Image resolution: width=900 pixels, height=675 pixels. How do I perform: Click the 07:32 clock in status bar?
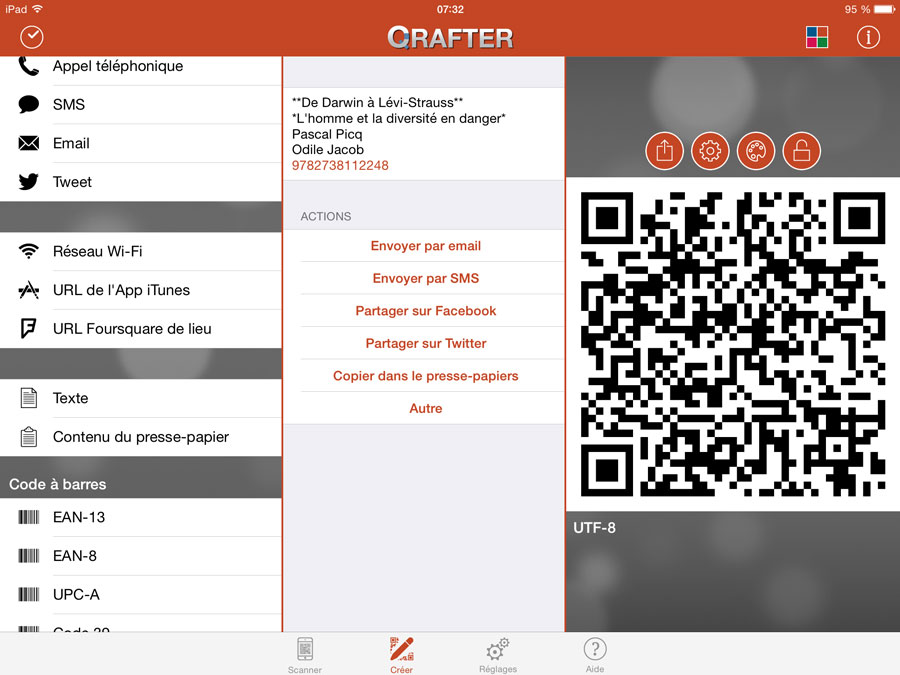pyautogui.click(x=450, y=9)
